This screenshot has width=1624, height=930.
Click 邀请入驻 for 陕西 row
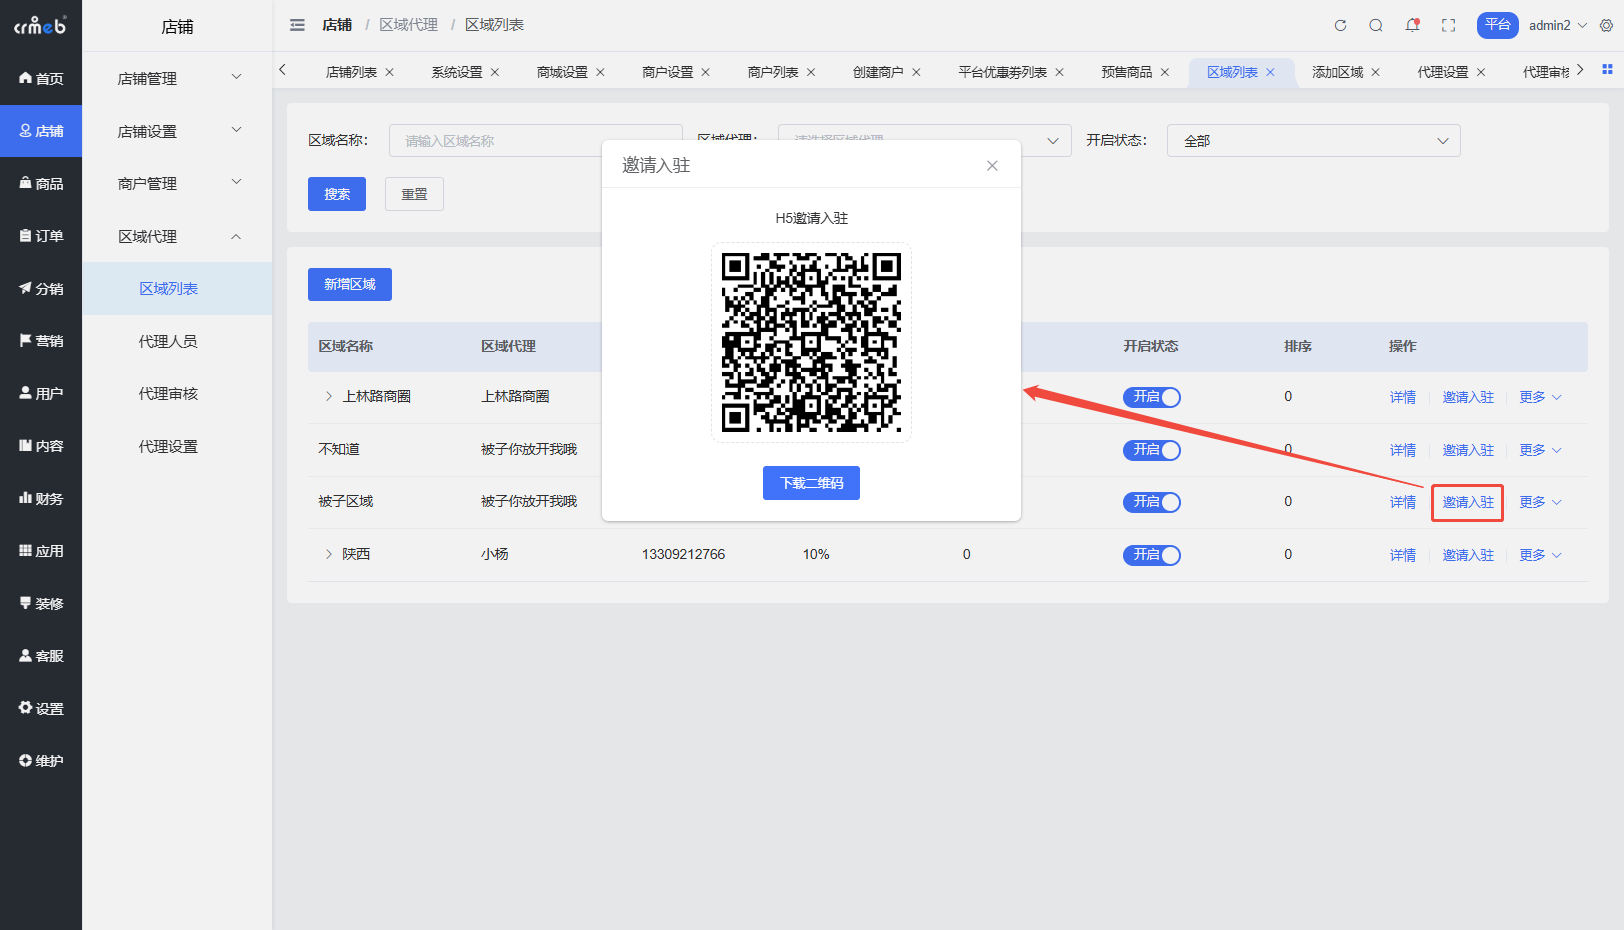(1468, 555)
